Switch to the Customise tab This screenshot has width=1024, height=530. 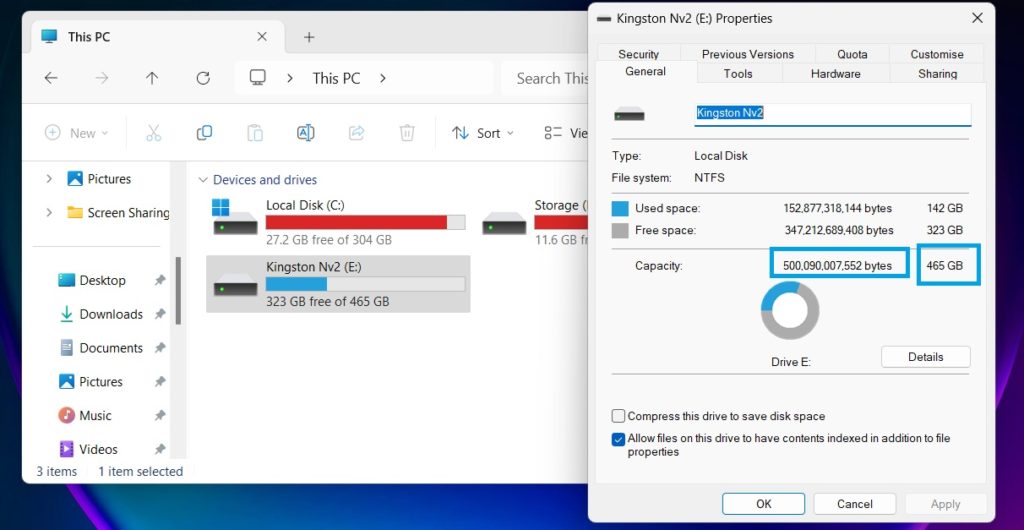click(x=936, y=54)
